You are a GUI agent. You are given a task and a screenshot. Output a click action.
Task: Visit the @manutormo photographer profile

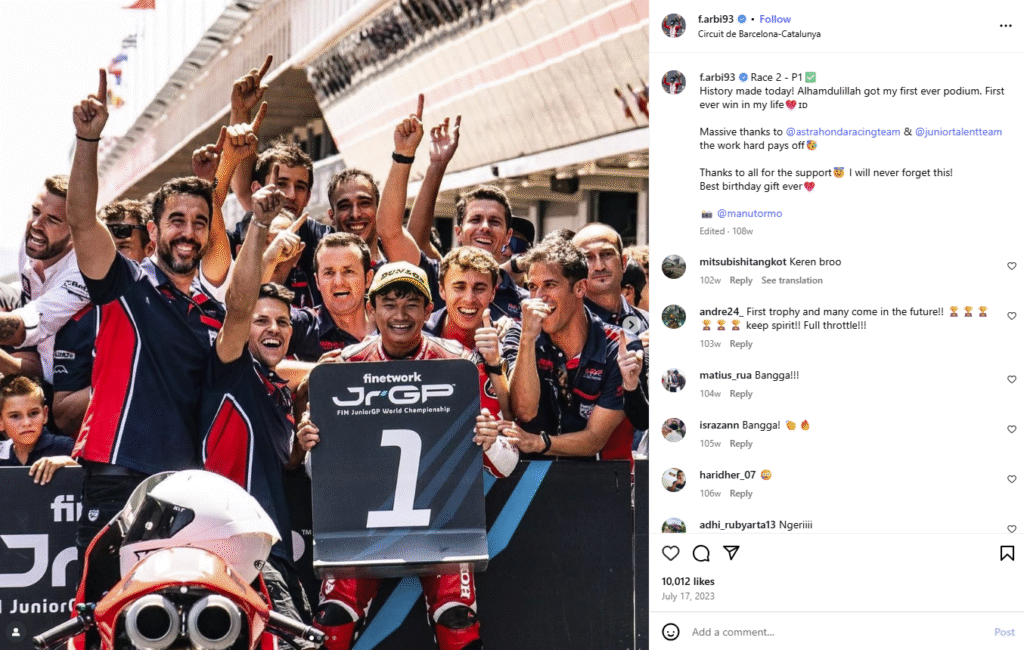point(749,213)
